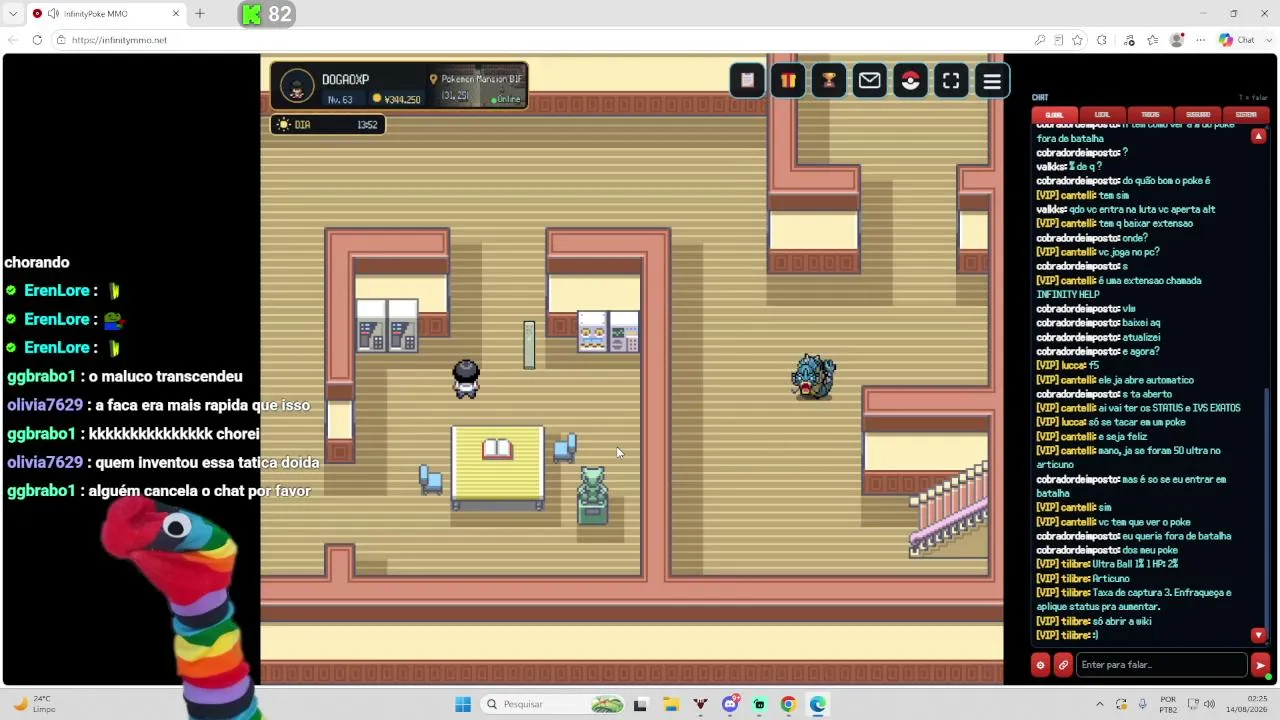Open chat settings gear button
This screenshot has height=720, width=1280.
pos(1040,665)
